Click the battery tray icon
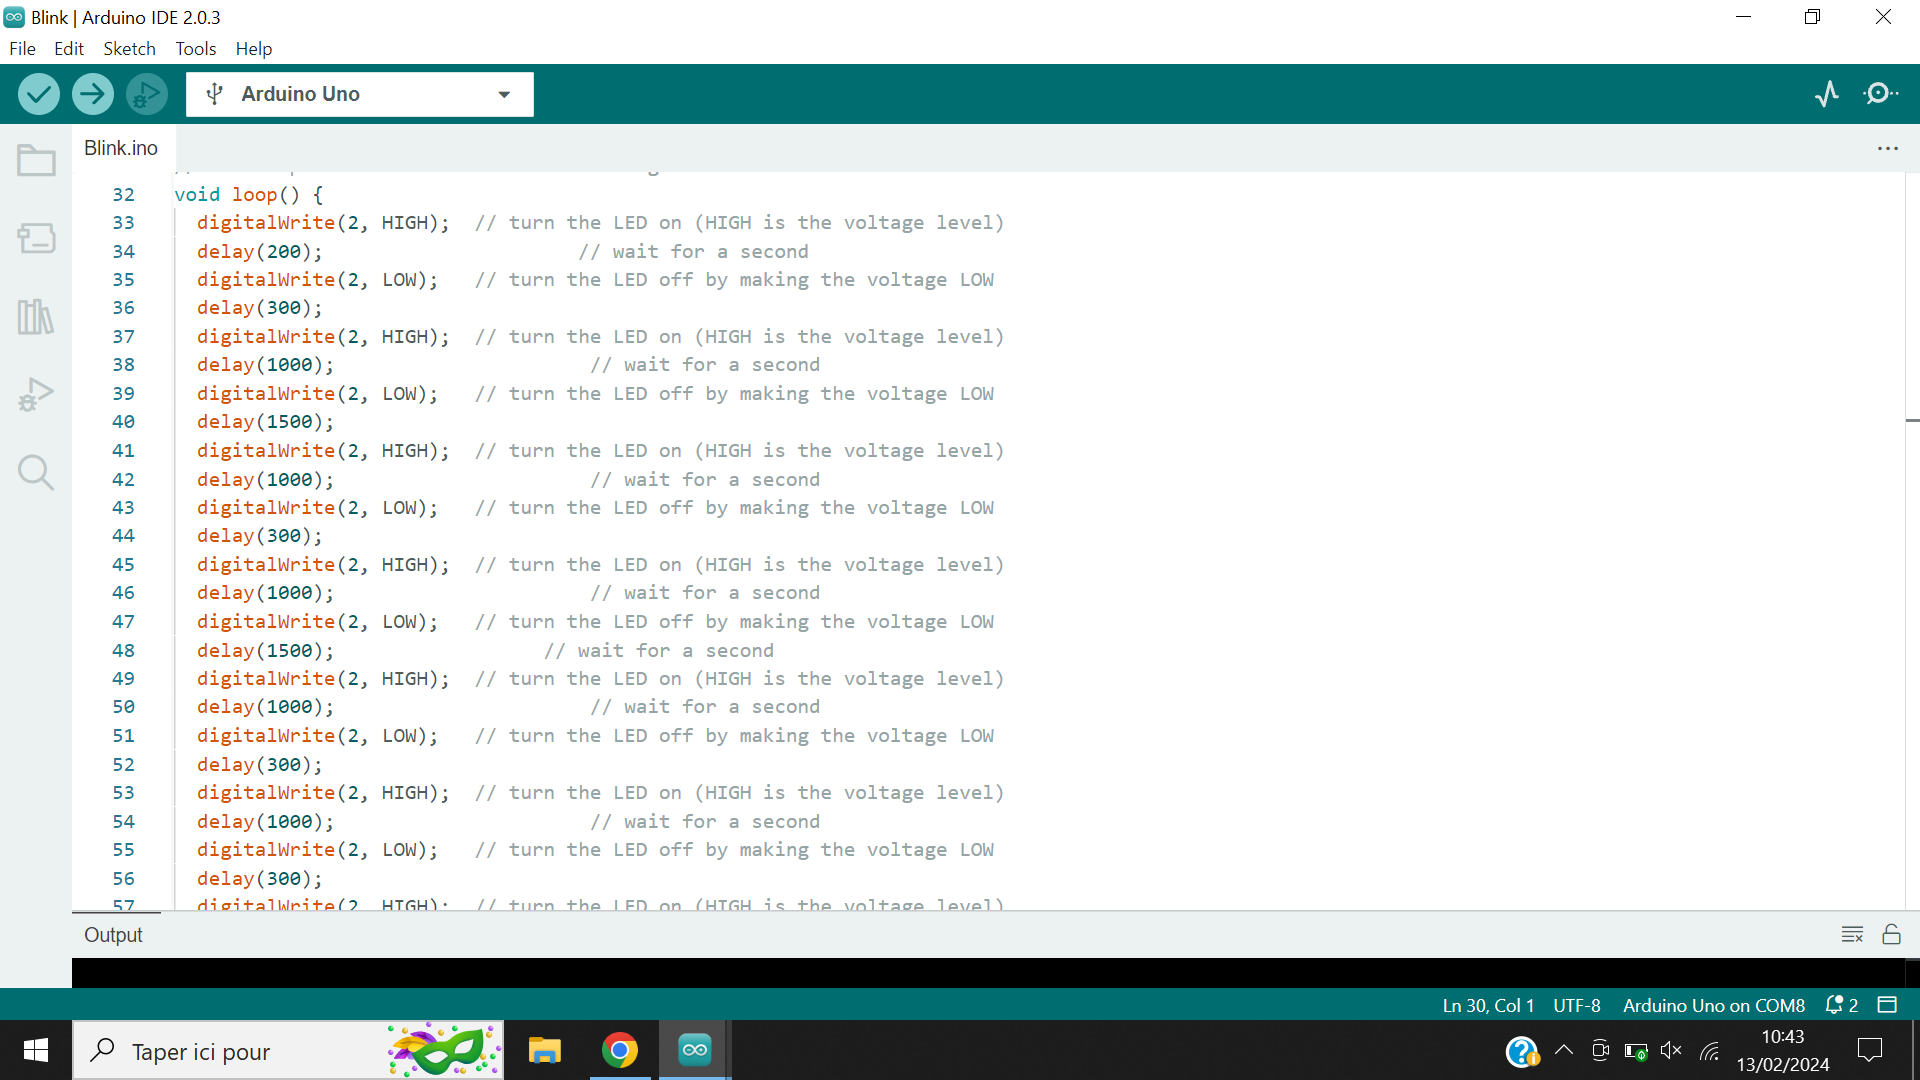 pyautogui.click(x=1636, y=1050)
